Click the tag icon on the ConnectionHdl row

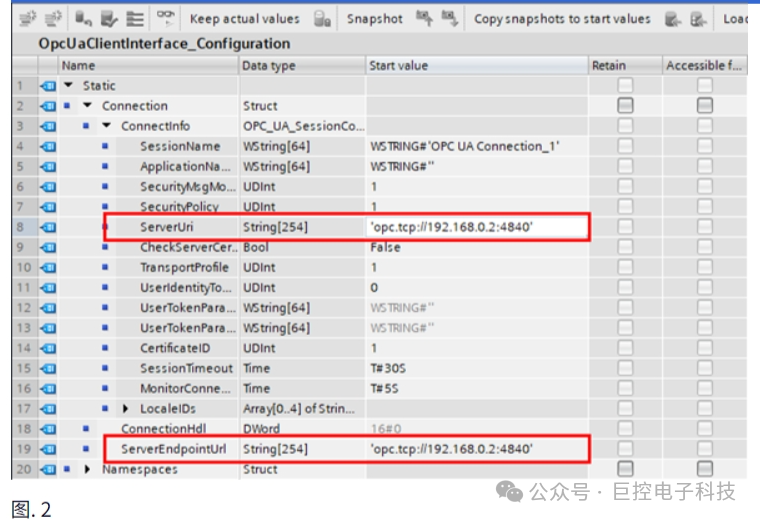(48, 429)
